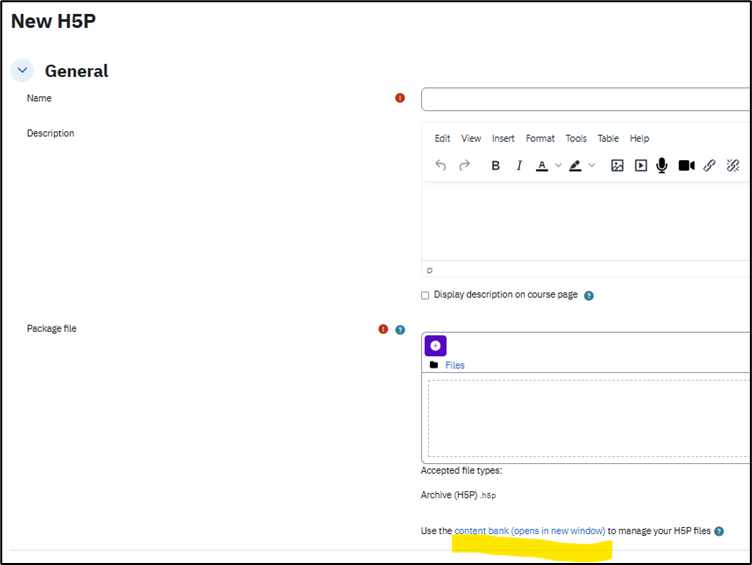Open the Format menu in editor
Screen dimensions: 752x565
(x=540, y=139)
